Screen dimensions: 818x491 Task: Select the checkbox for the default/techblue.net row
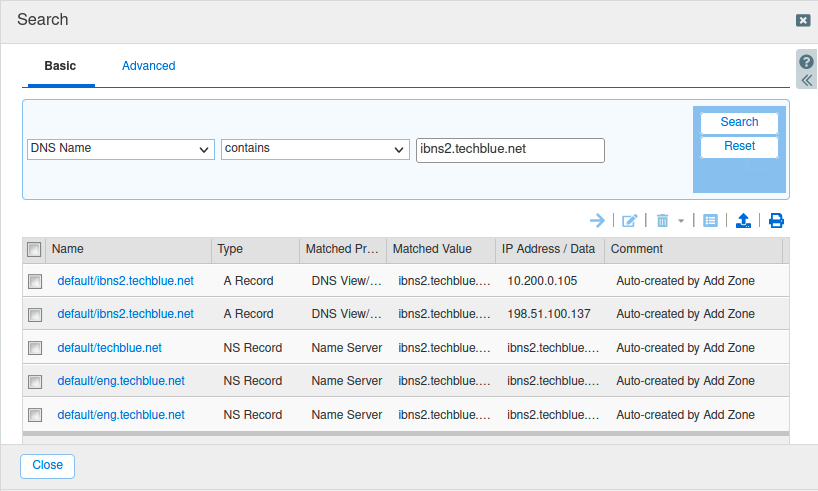click(35, 348)
